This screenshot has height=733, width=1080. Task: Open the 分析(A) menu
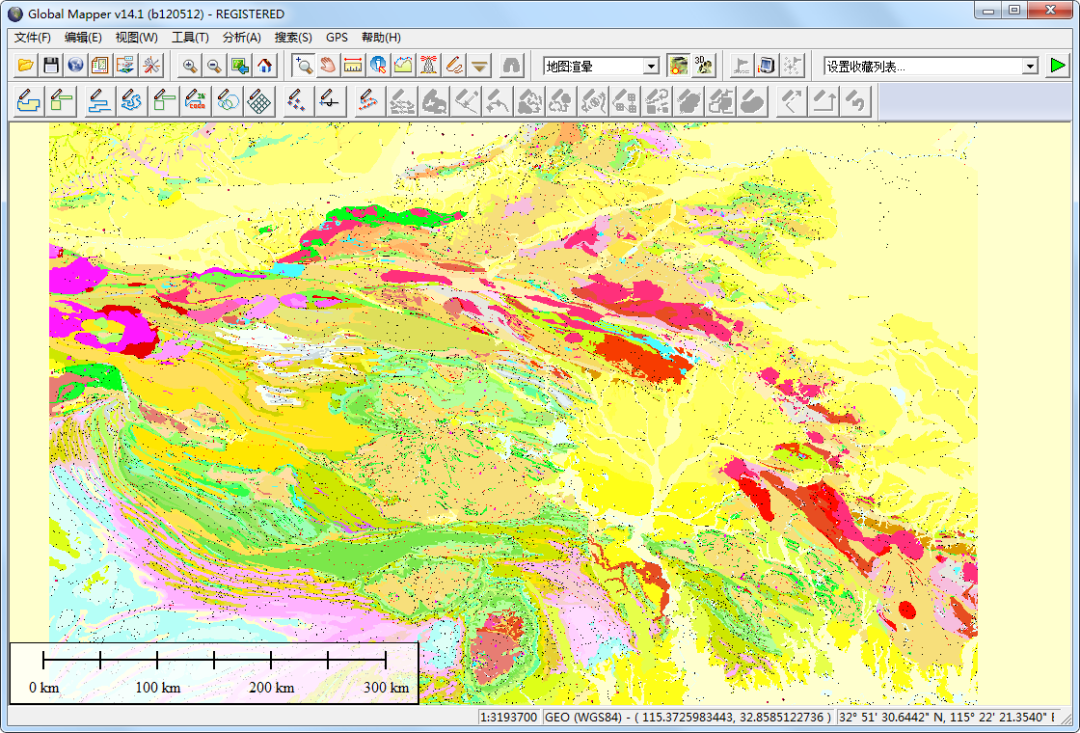click(x=241, y=38)
